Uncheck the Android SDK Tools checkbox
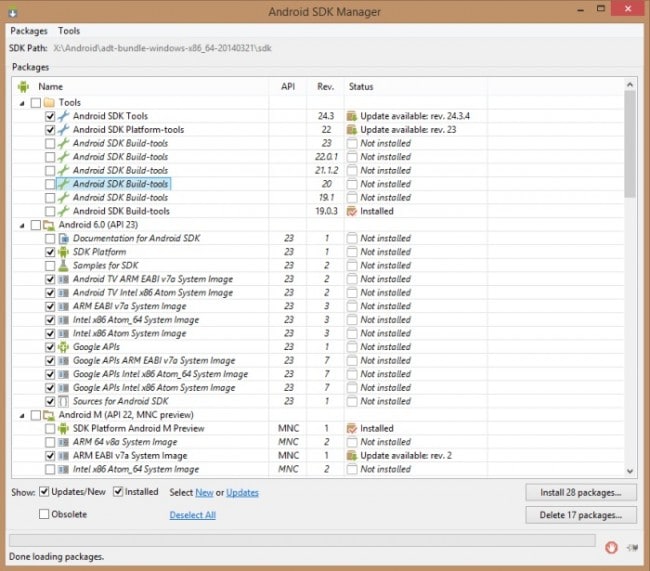650x571 pixels. pos(50,117)
